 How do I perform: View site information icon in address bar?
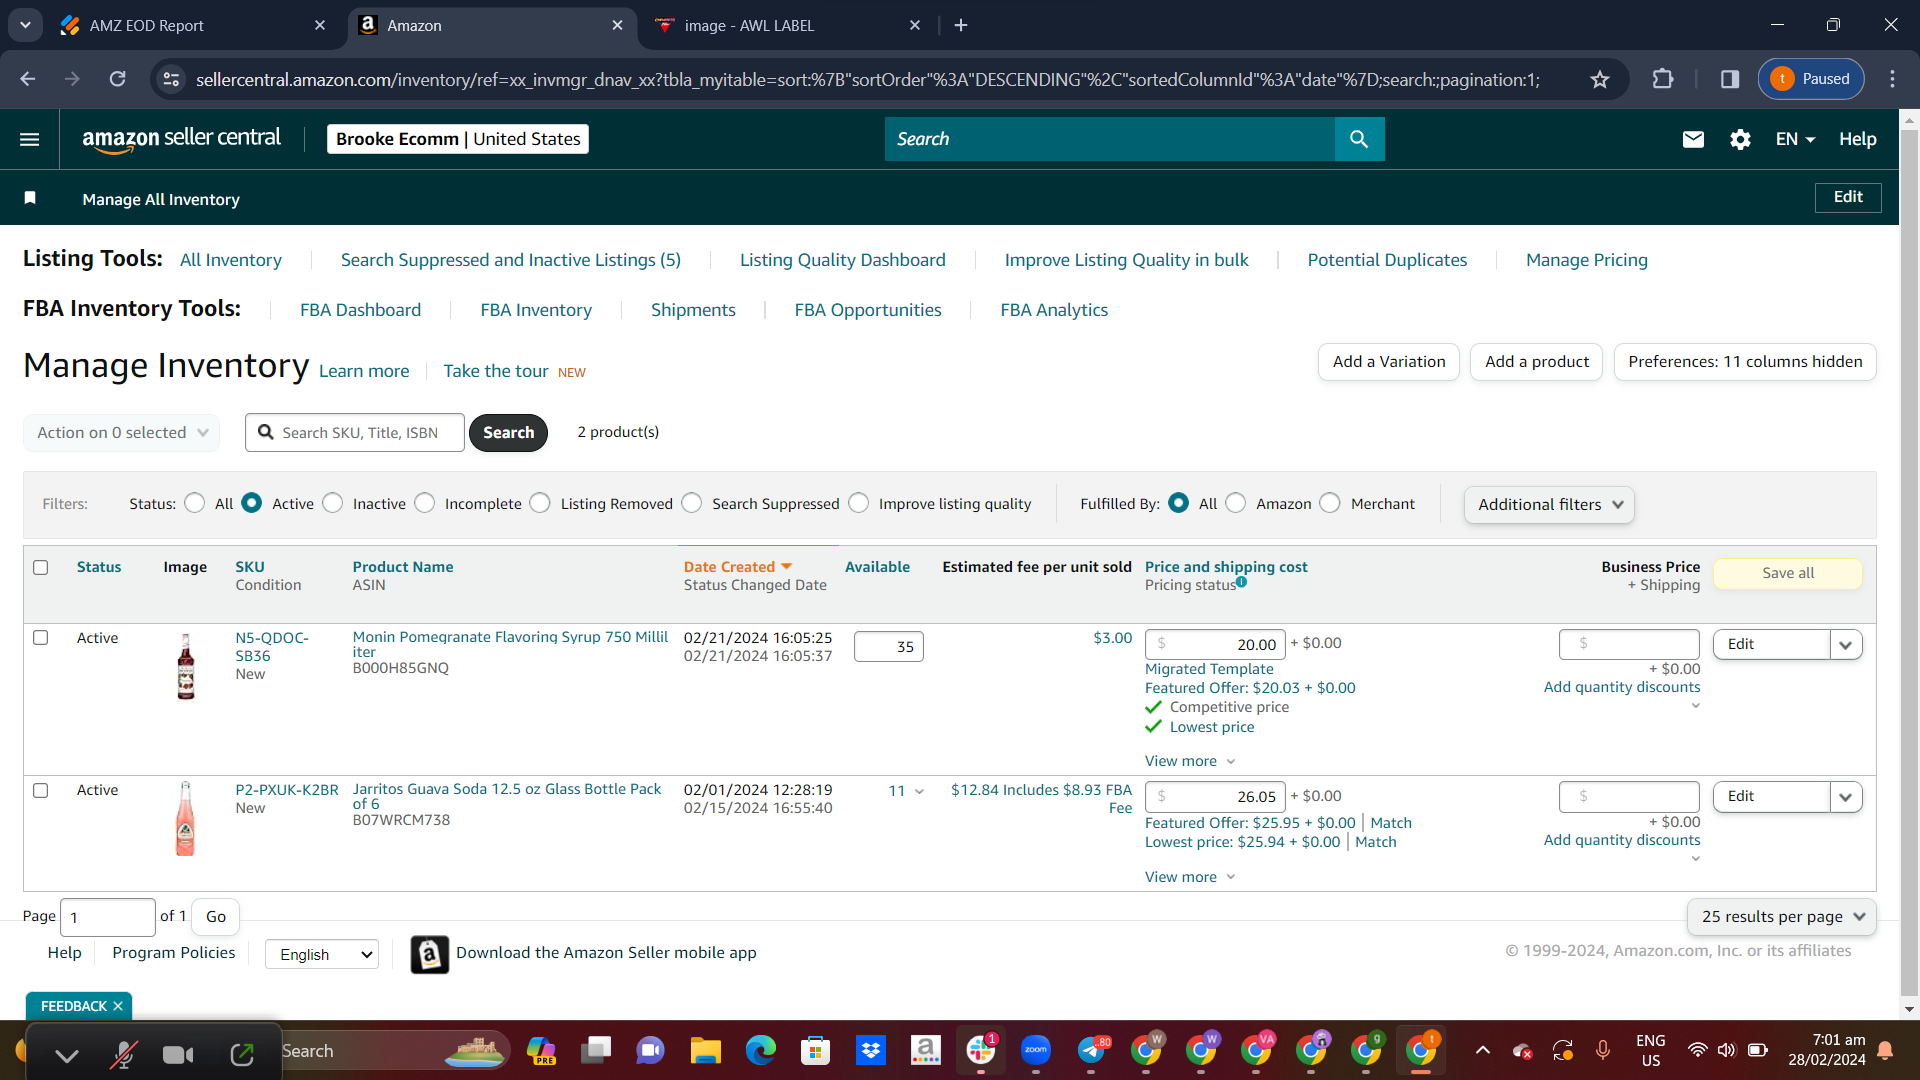(172, 79)
